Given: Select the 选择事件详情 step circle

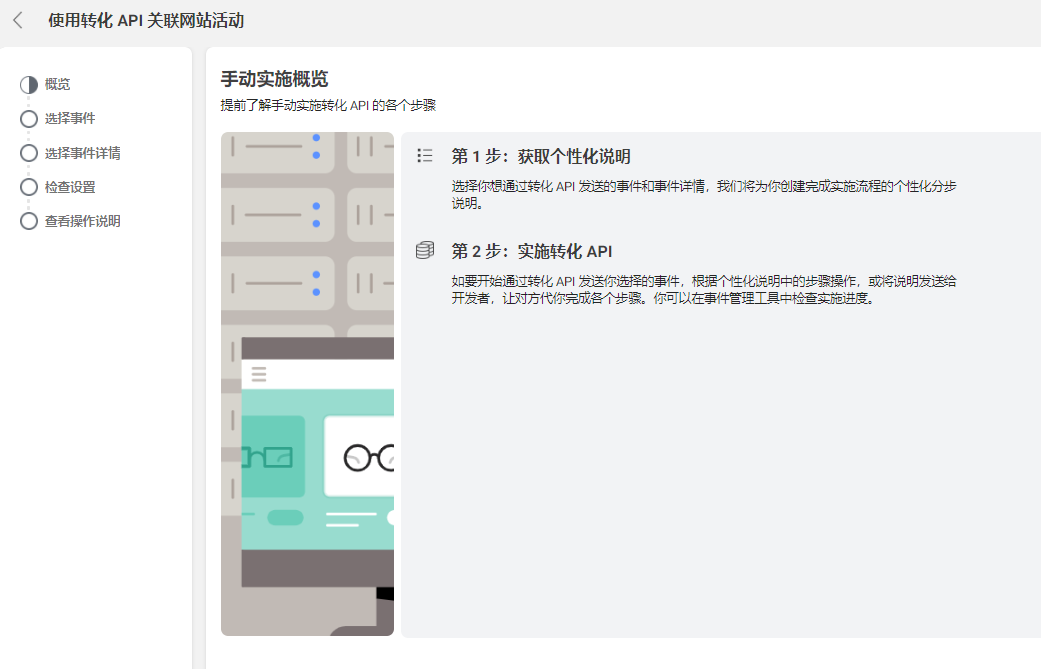Looking at the screenshot, I should tap(29, 153).
